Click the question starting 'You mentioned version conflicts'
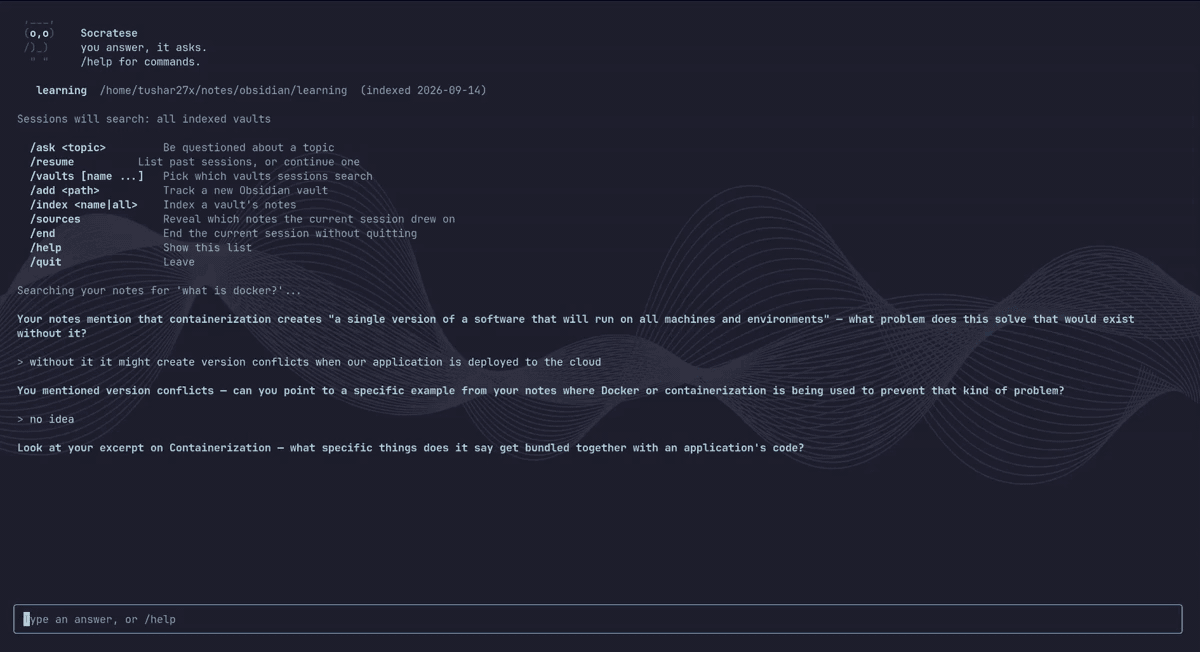This screenshot has height=652, width=1200. 541,390
